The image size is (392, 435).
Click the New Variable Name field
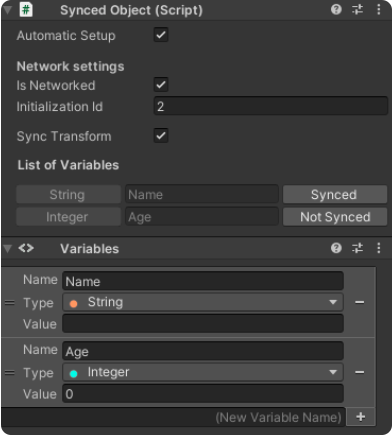pos(173,417)
